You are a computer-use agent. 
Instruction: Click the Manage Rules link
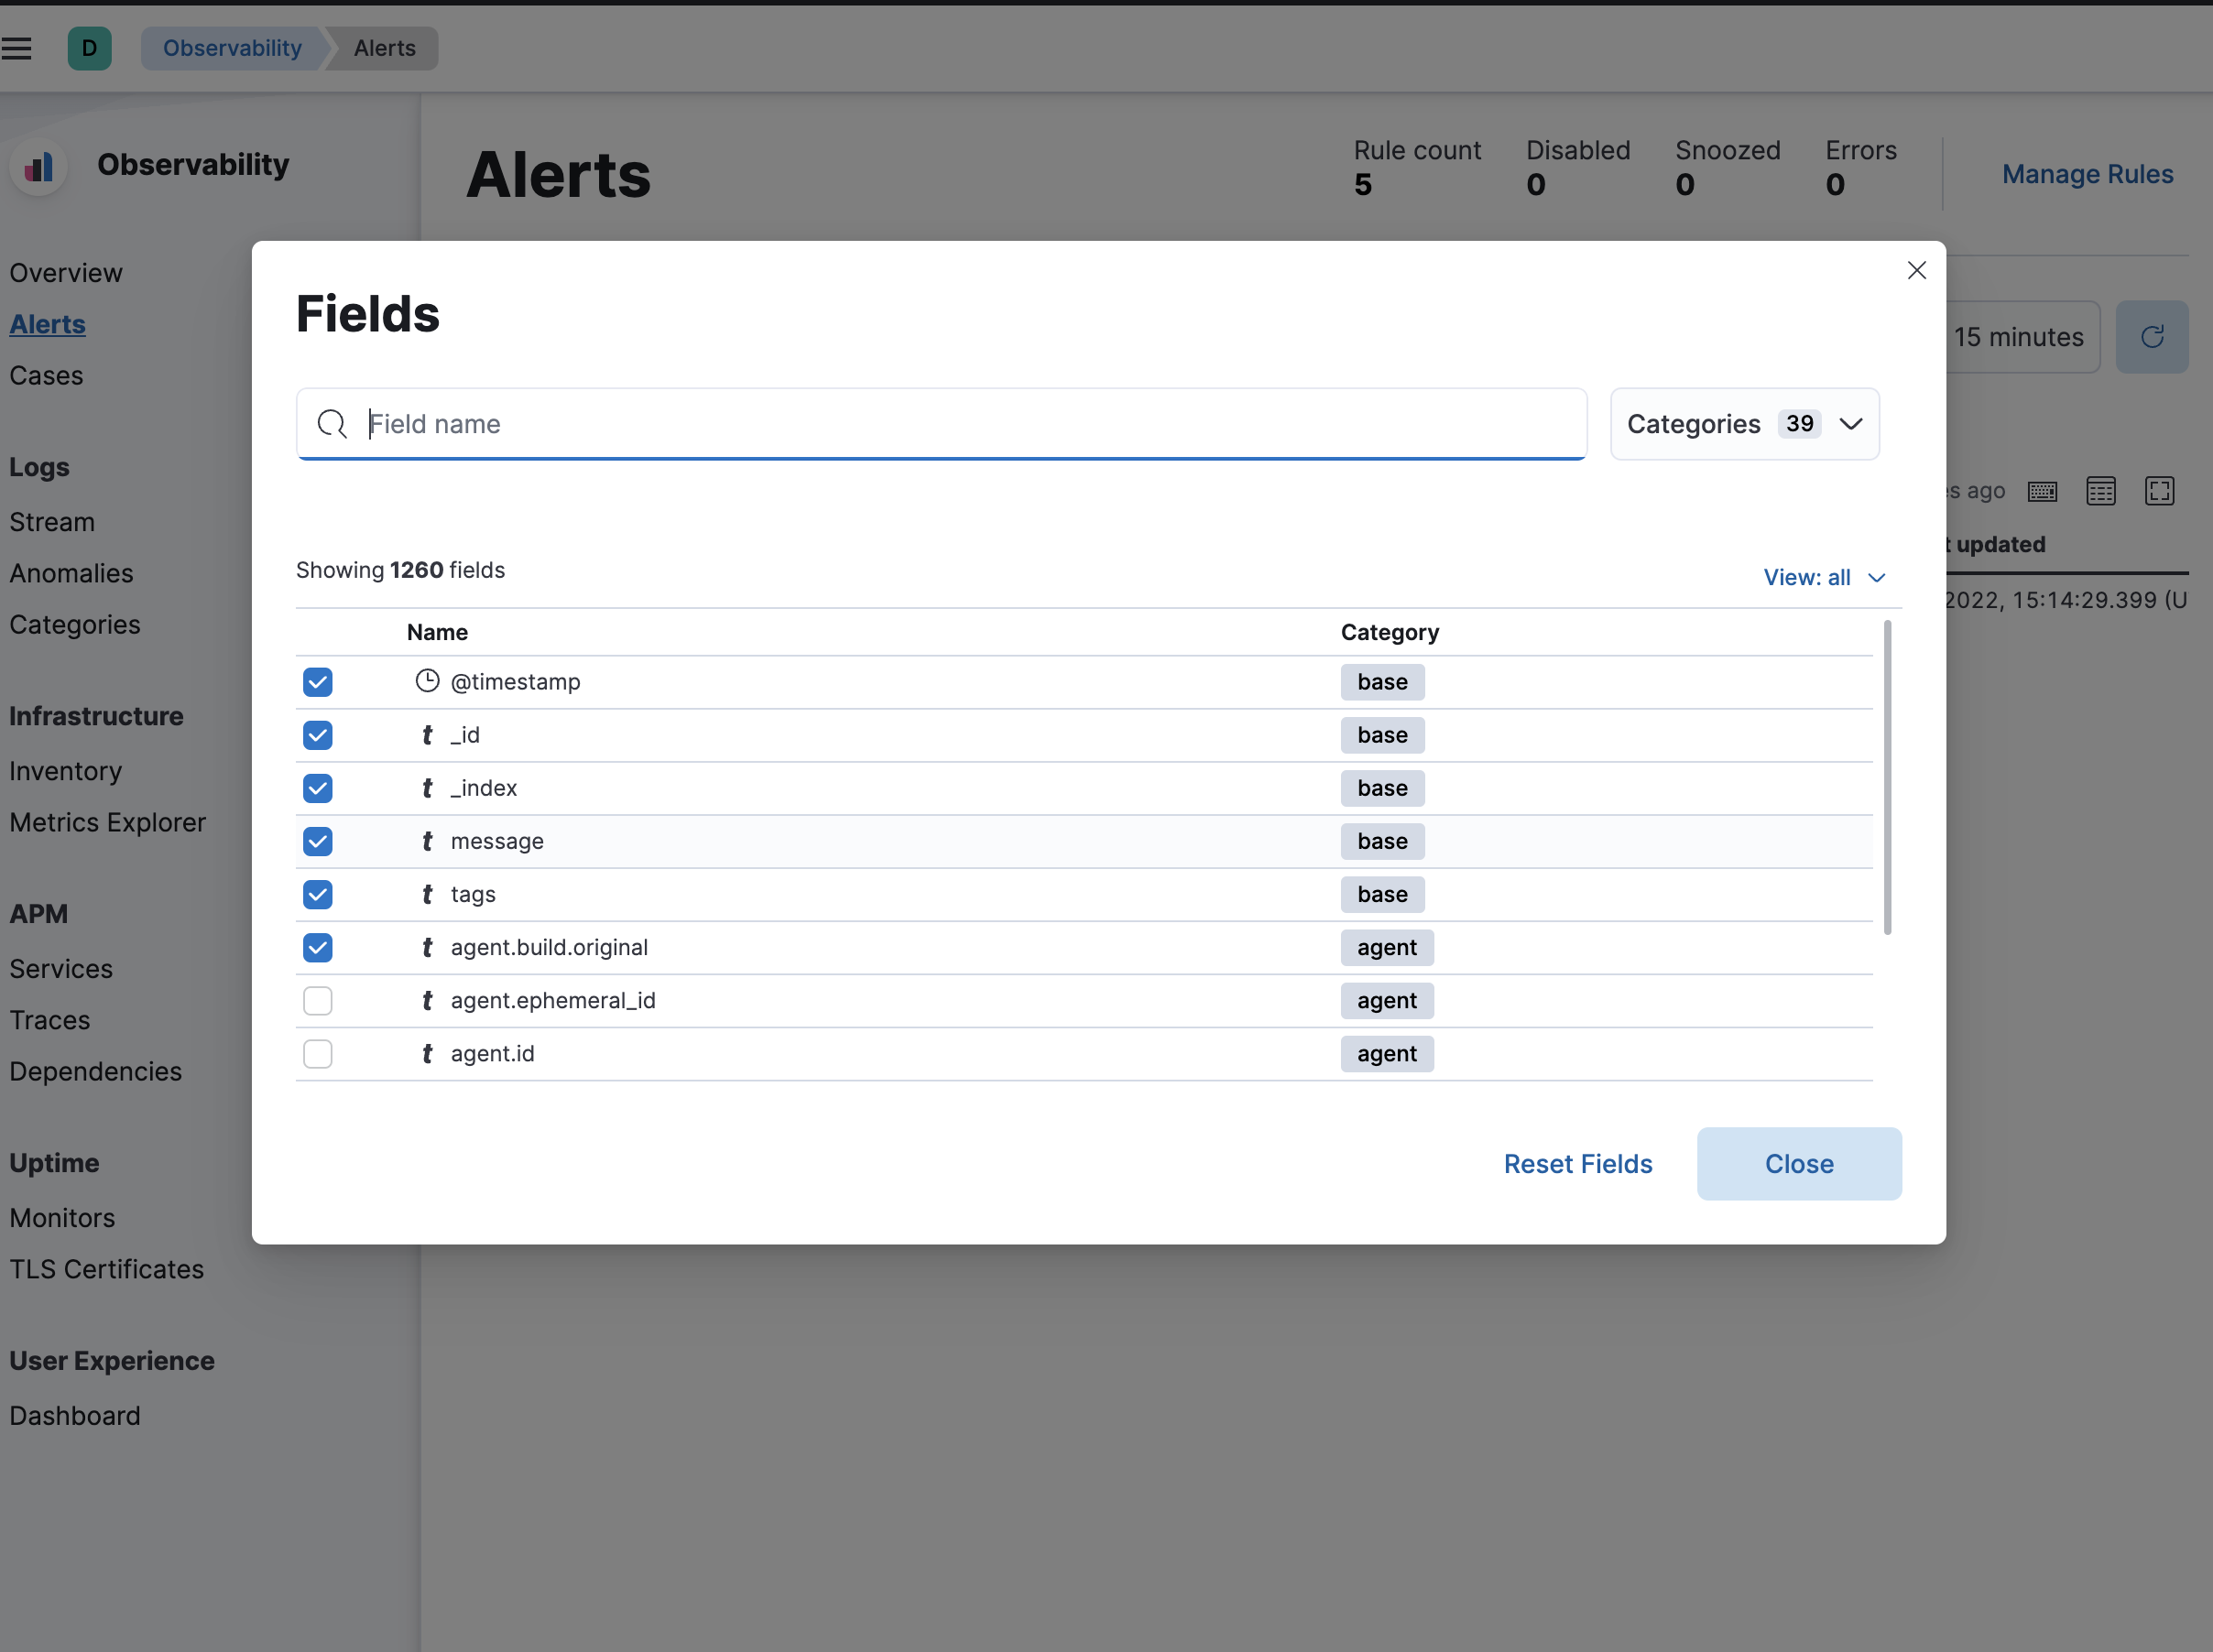[2087, 173]
